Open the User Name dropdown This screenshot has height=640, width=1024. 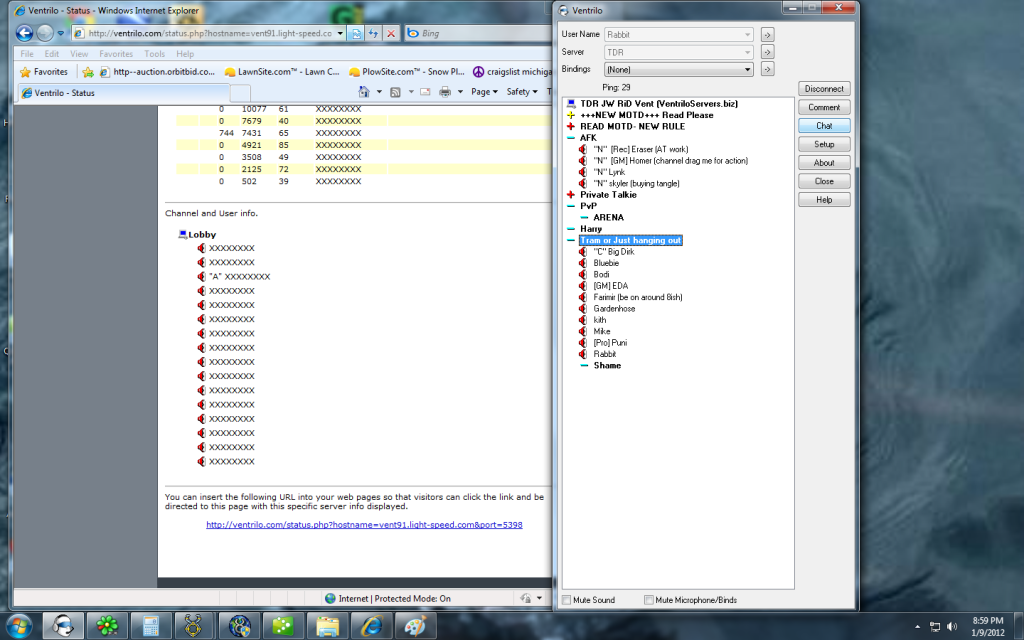[747, 35]
